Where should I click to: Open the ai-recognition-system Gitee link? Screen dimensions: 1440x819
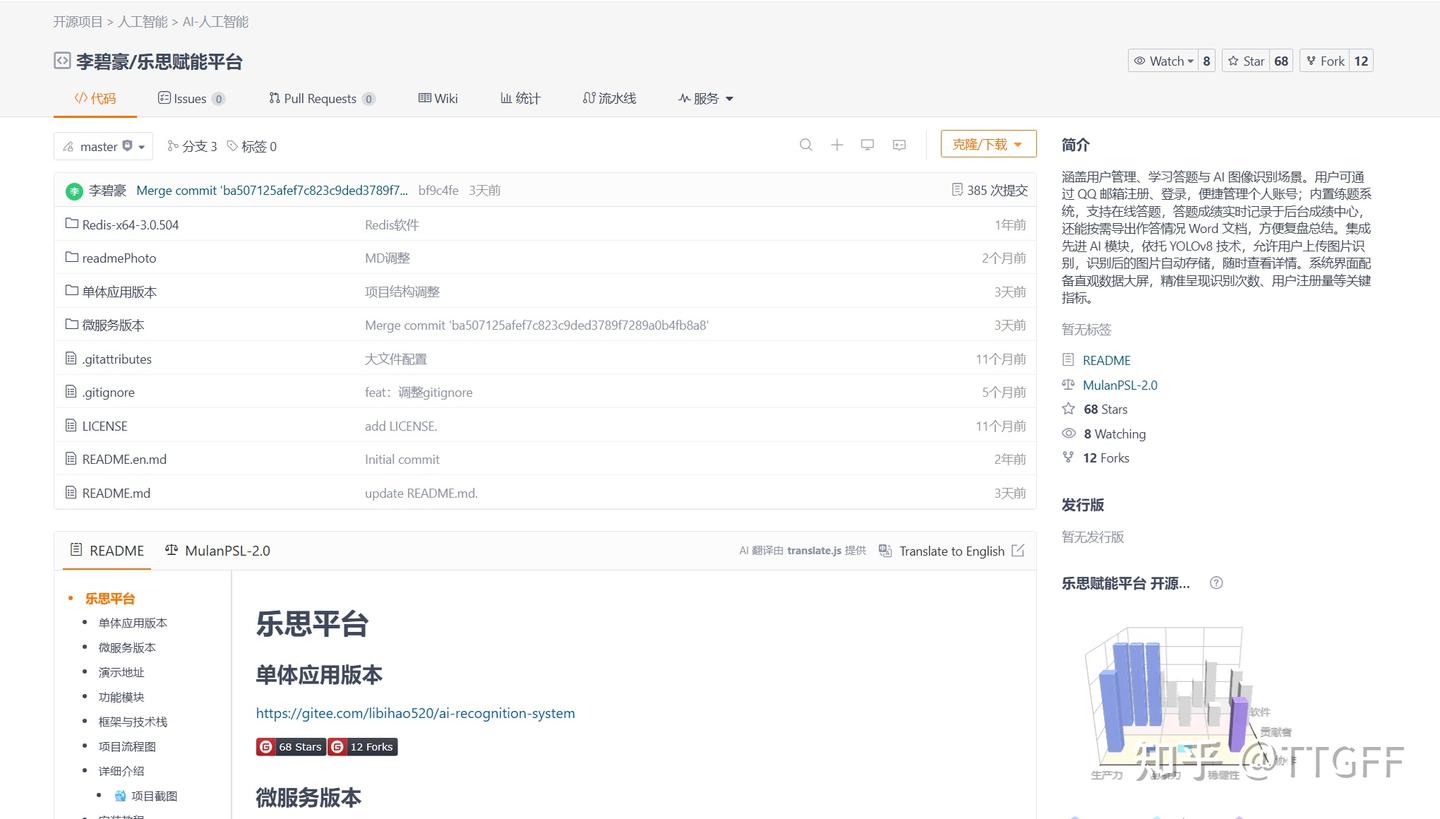415,713
